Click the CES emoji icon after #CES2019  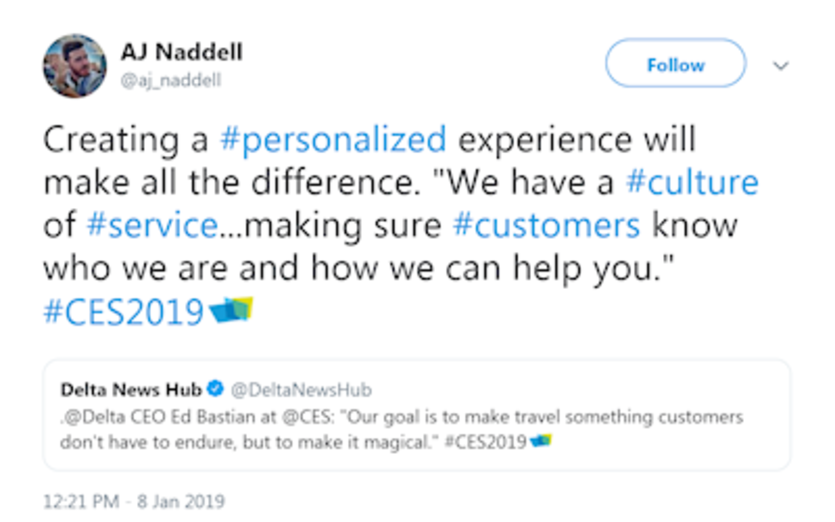(x=232, y=310)
